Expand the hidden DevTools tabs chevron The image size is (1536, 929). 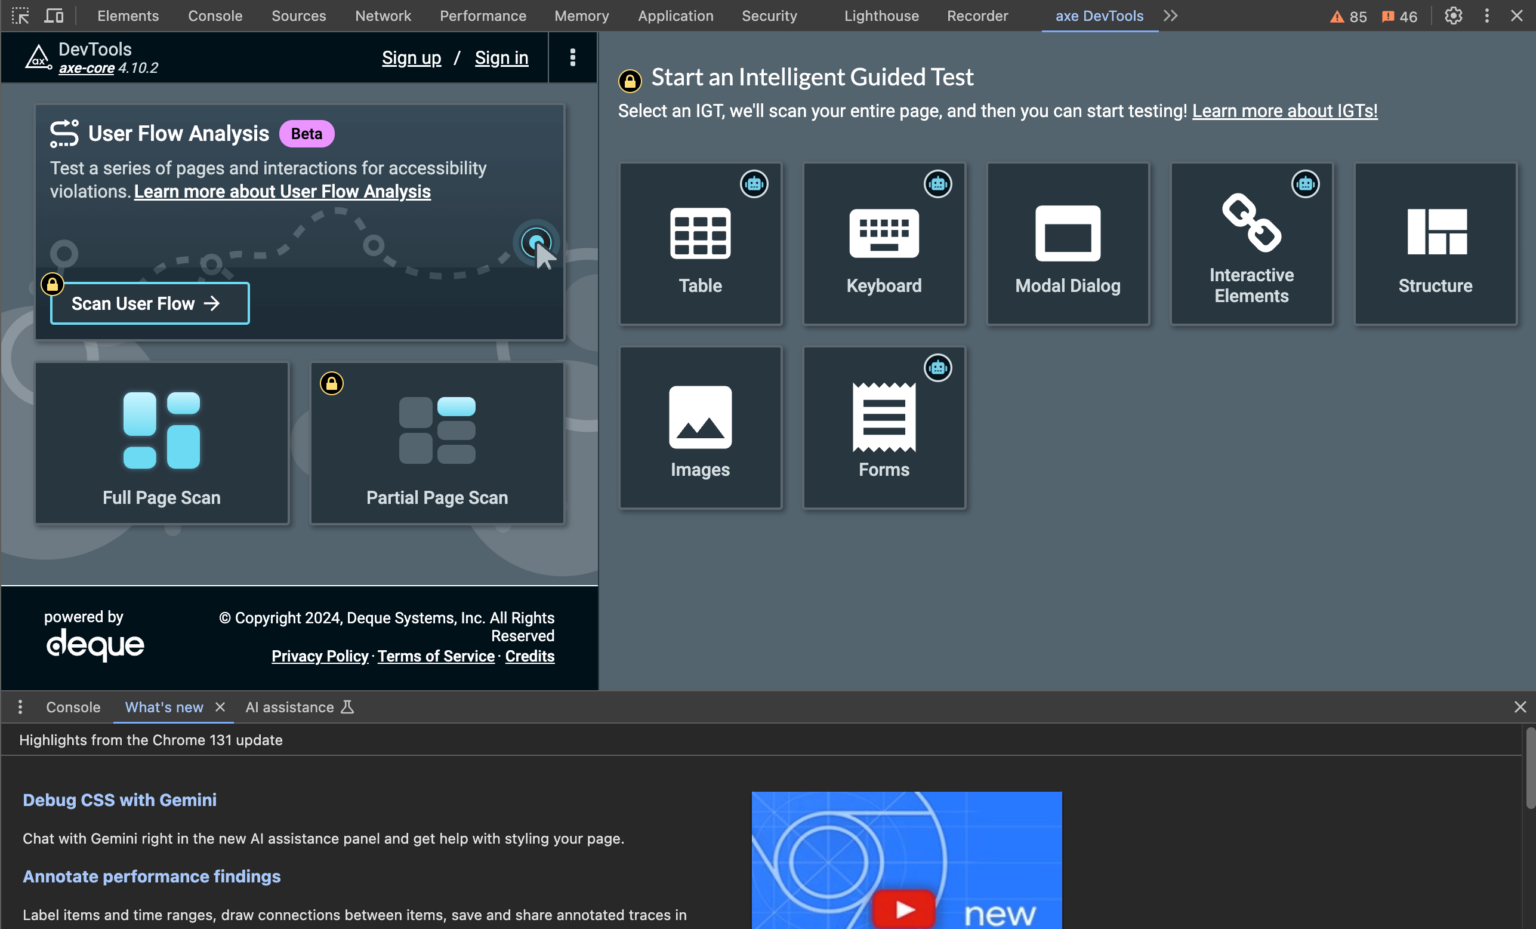1171,16
